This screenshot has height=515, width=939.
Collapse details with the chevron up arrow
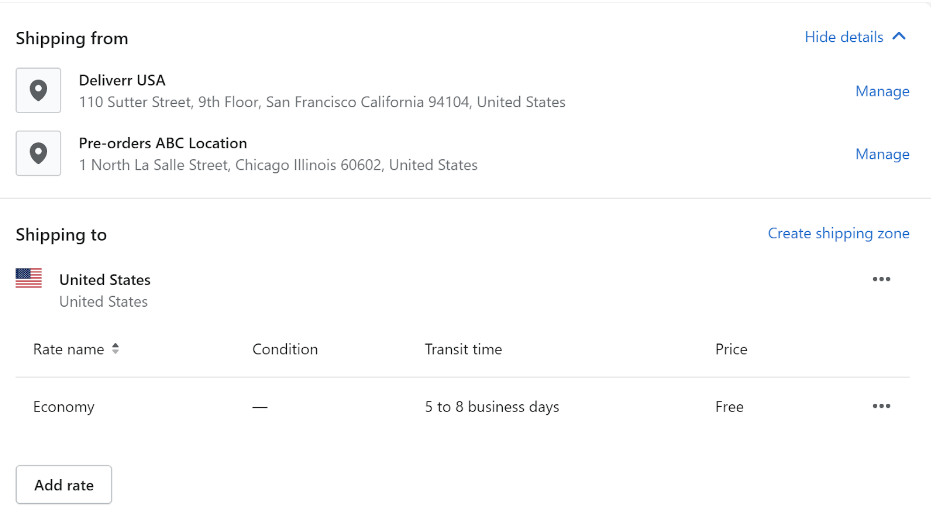pos(899,37)
